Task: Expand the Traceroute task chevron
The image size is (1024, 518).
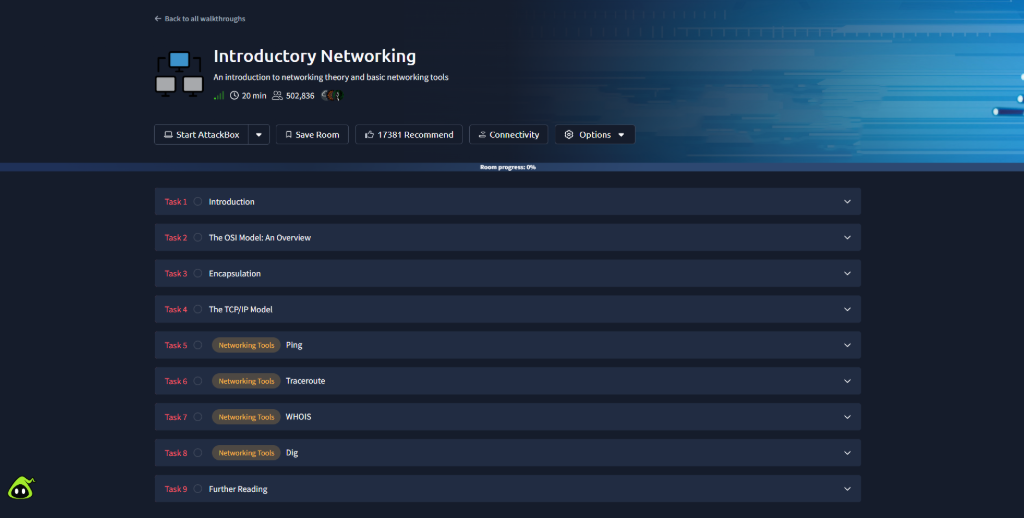Action: click(847, 381)
